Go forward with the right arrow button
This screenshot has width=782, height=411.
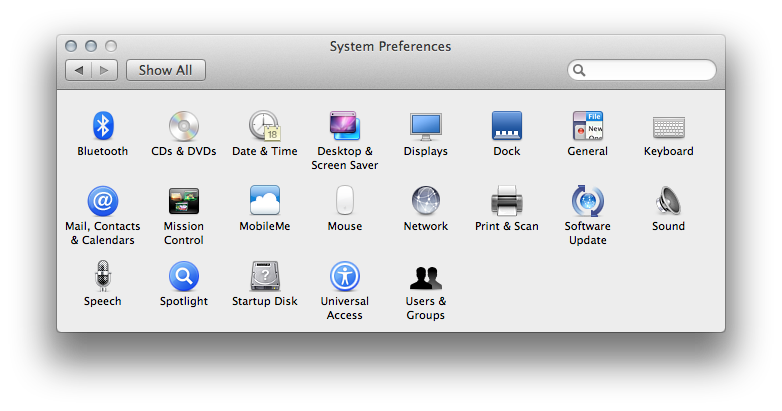pos(105,70)
